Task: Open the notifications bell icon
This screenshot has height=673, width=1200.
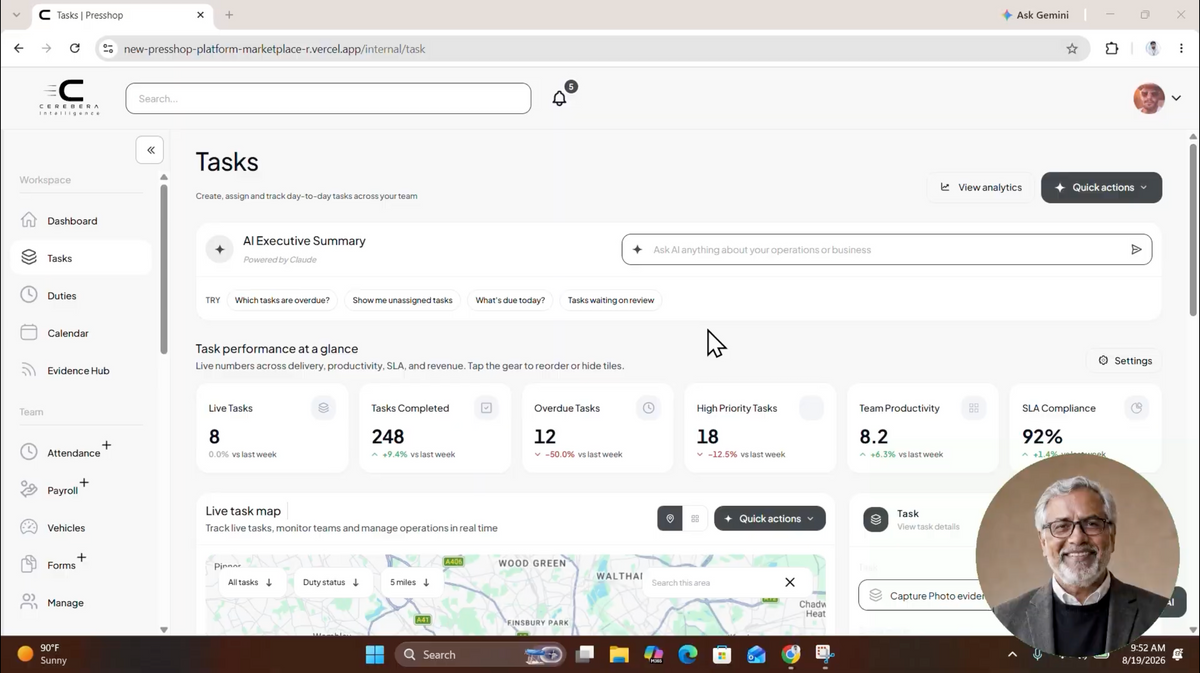Action: pos(560,98)
